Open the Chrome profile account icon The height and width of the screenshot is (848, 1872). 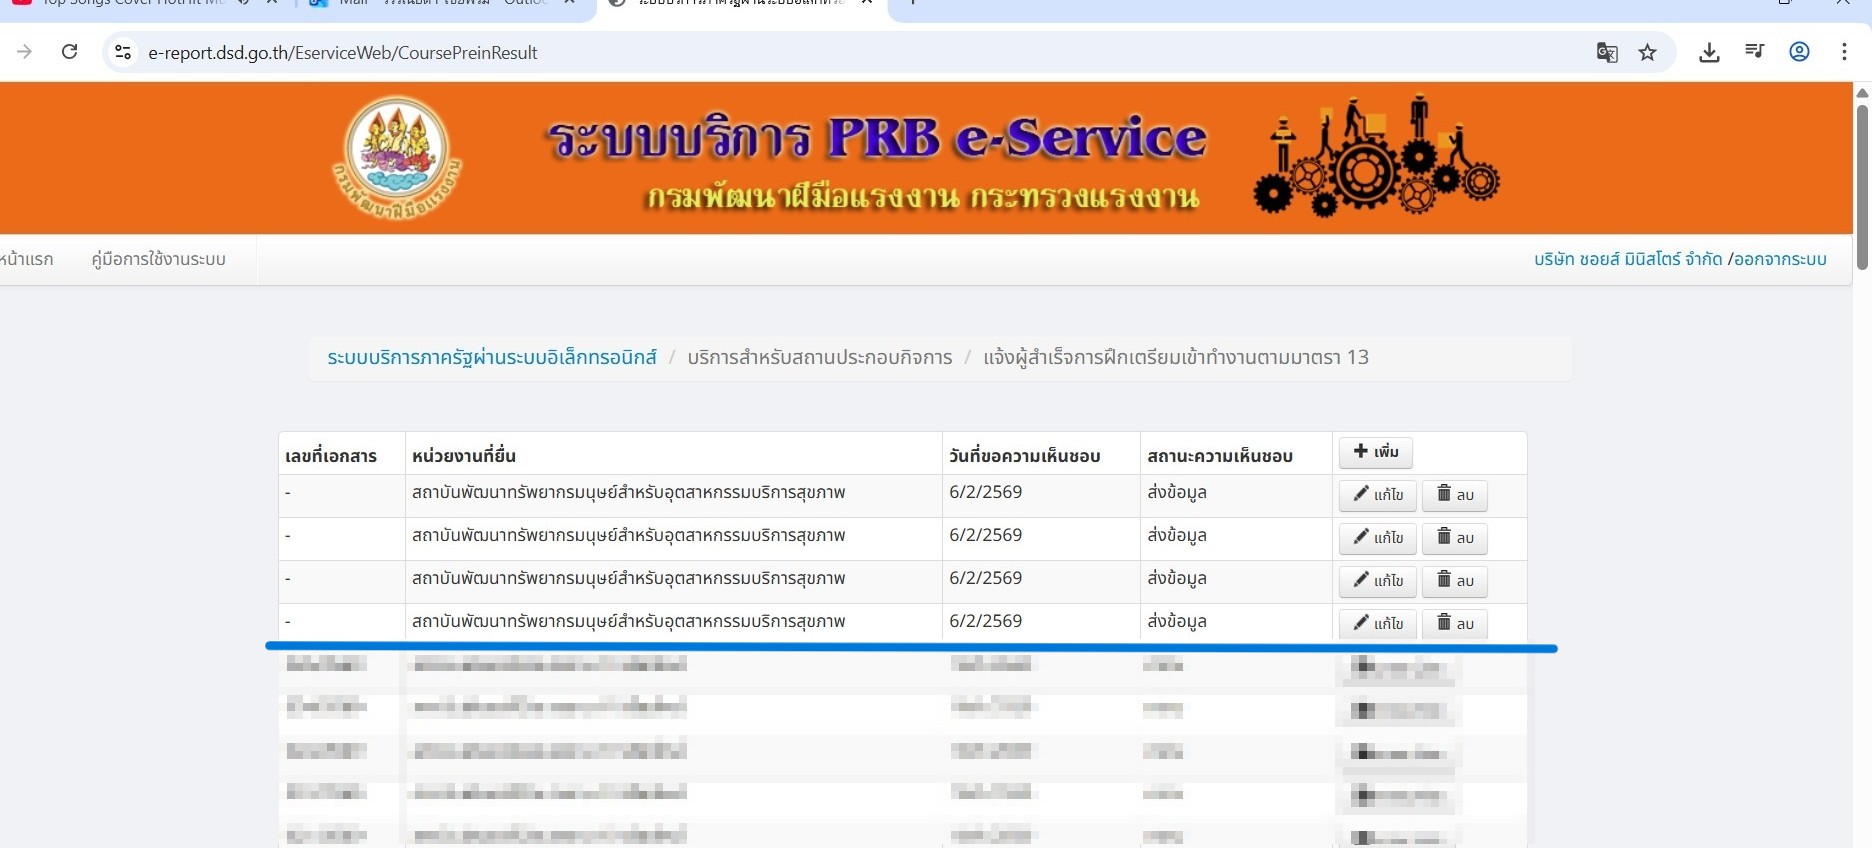point(1799,52)
